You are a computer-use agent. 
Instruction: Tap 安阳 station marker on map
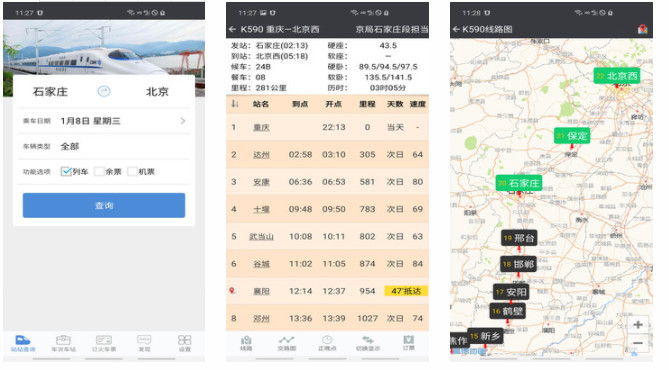click(x=511, y=292)
